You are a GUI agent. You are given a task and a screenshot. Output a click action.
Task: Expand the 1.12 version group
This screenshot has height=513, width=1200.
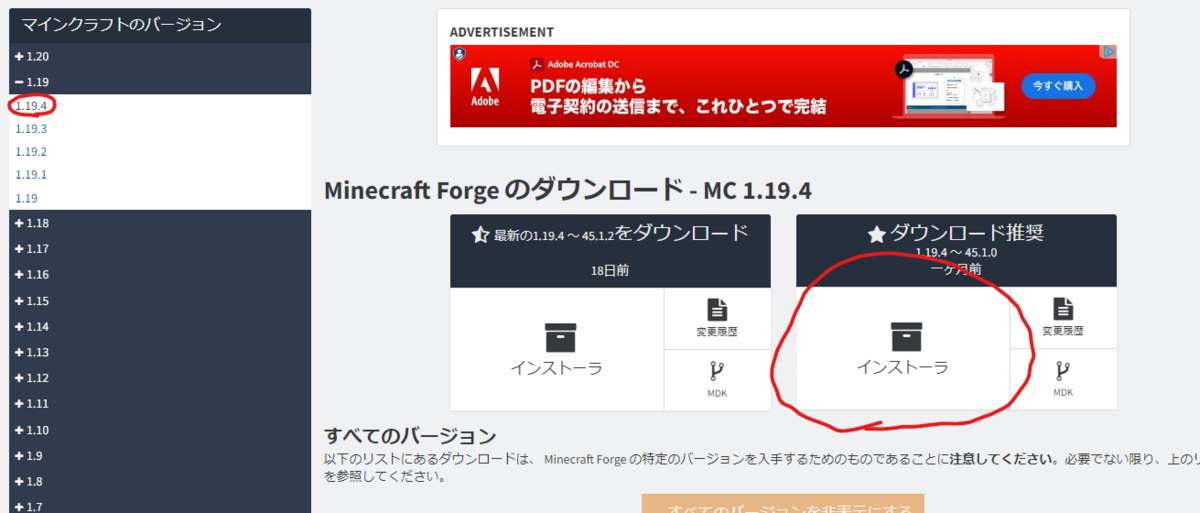(x=32, y=378)
